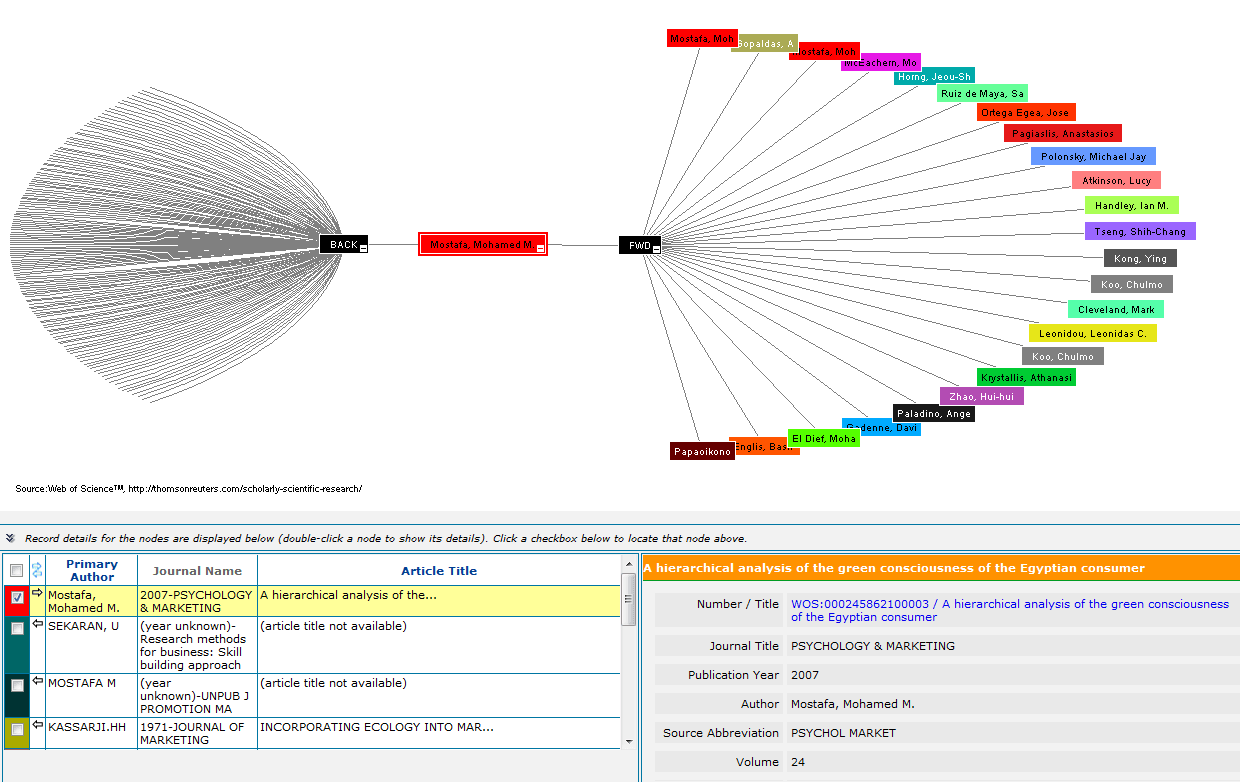Sort by the Primary Author column header
The width and height of the screenshot is (1240, 782).
[92, 570]
